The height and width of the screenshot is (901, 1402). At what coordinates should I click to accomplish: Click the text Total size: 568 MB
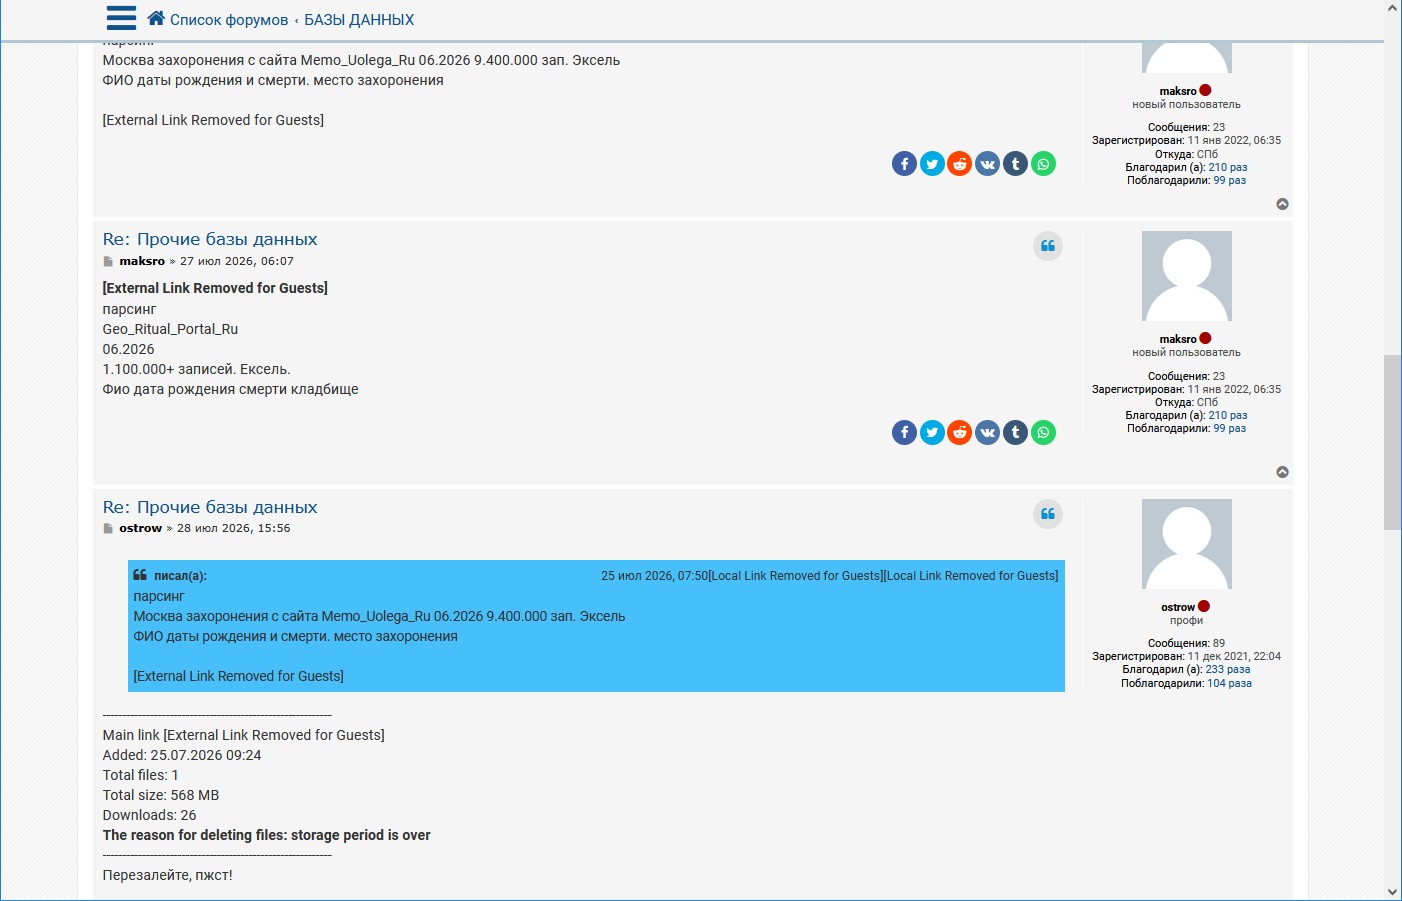[x=161, y=795]
